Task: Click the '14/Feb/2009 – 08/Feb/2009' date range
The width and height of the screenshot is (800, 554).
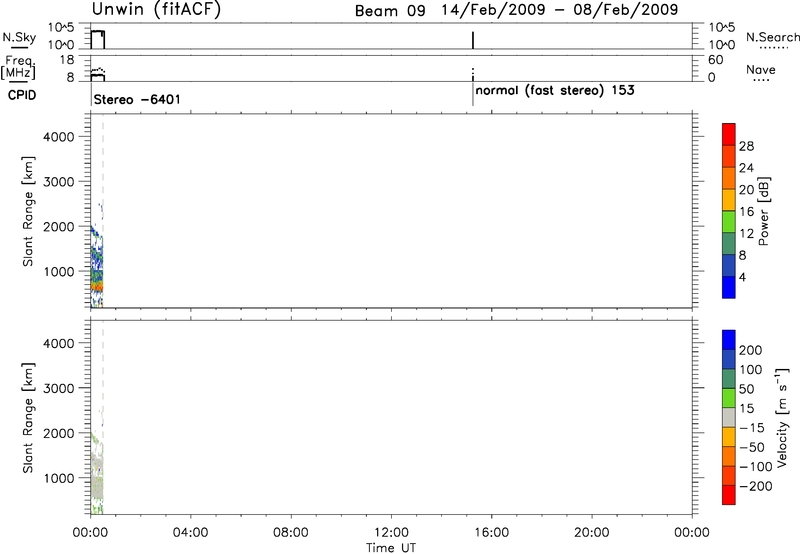Action: pyautogui.click(x=560, y=10)
